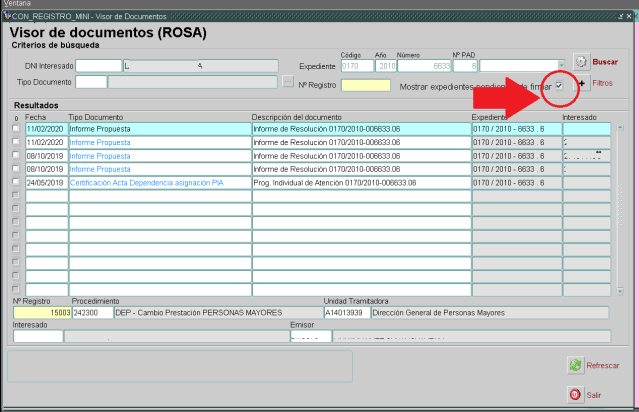
Task: Click the yellow Nº Registro search field
Action: (x=365, y=85)
